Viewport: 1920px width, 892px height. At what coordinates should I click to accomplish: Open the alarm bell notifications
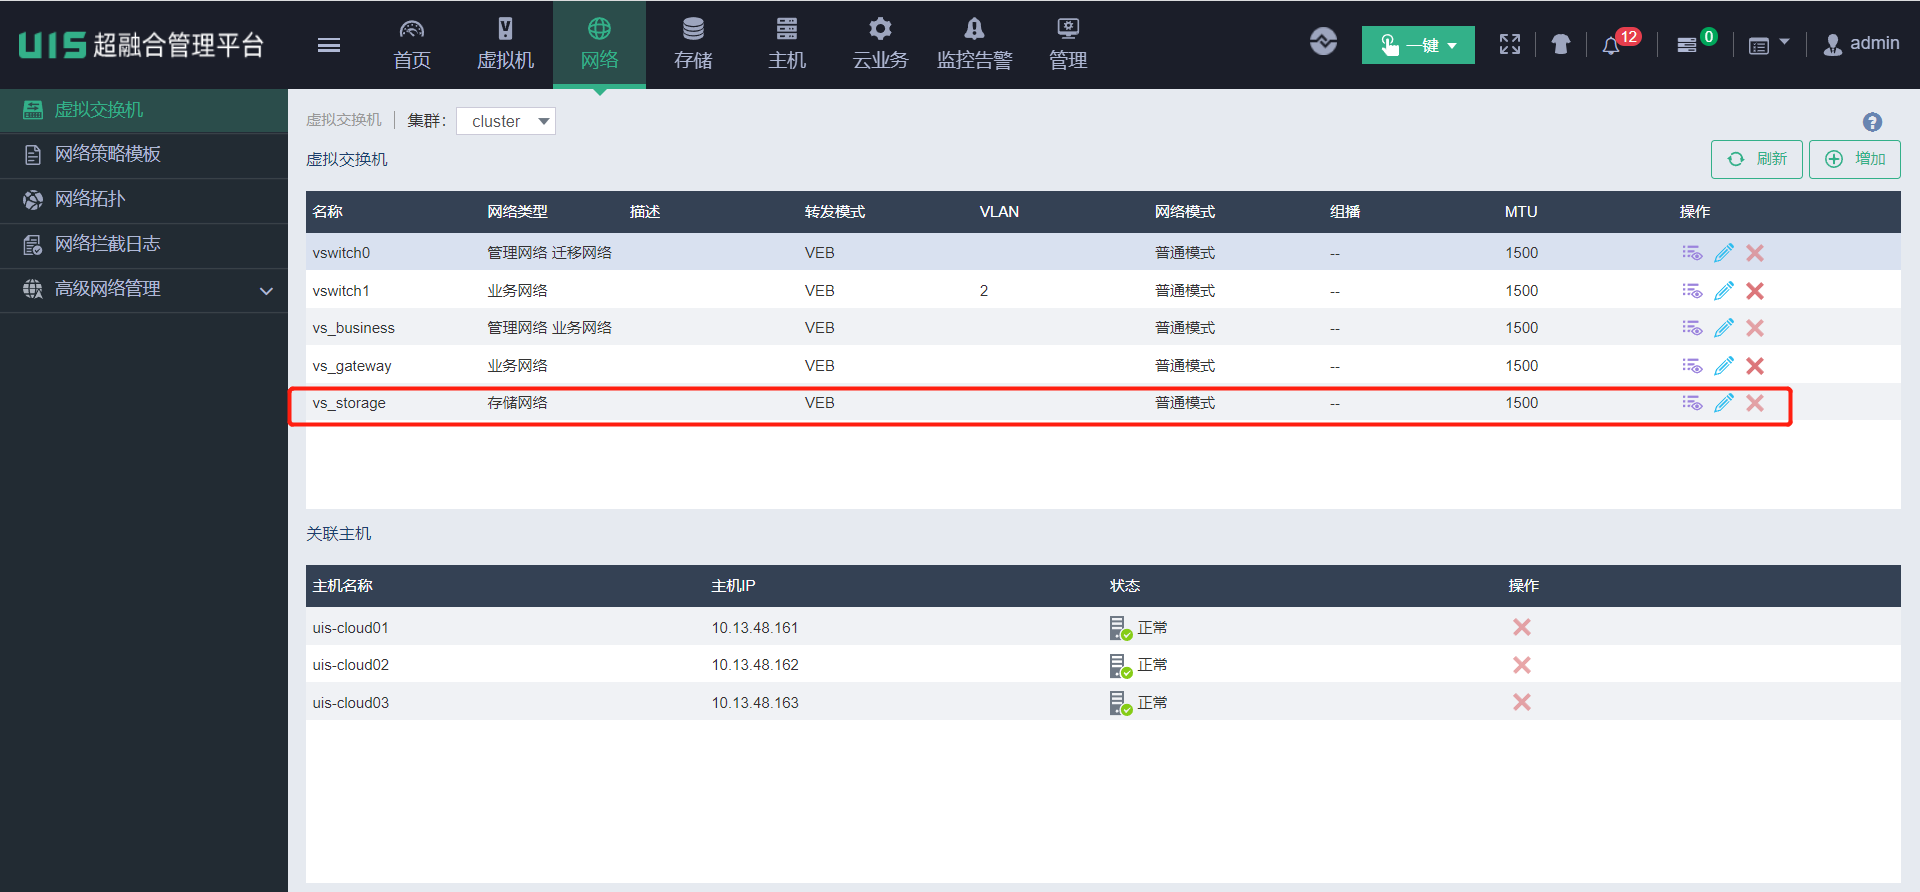click(1611, 45)
